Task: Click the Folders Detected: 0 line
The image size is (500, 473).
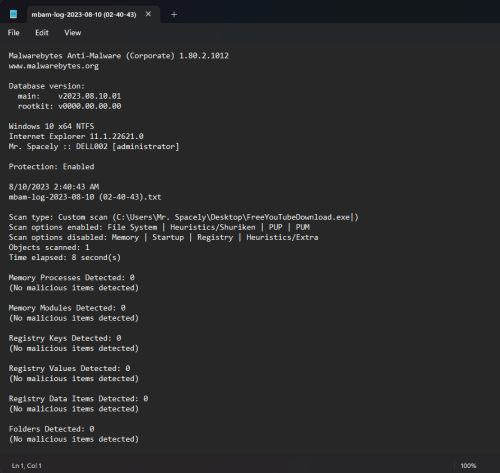Action: [51, 429]
